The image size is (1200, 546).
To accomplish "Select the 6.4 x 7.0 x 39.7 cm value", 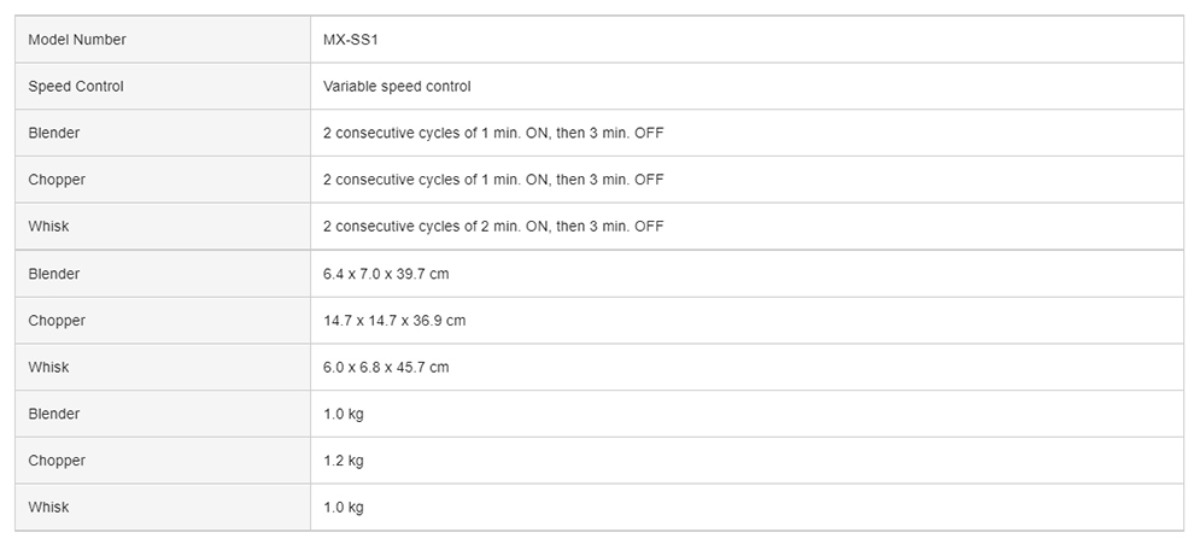I will [379, 274].
